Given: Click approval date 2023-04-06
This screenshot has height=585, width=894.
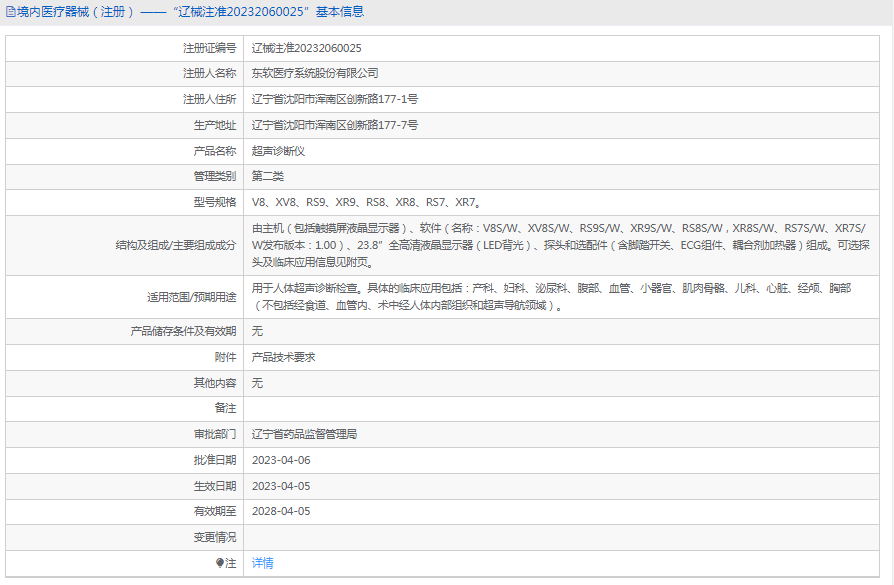Looking at the screenshot, I should point(281,460).
